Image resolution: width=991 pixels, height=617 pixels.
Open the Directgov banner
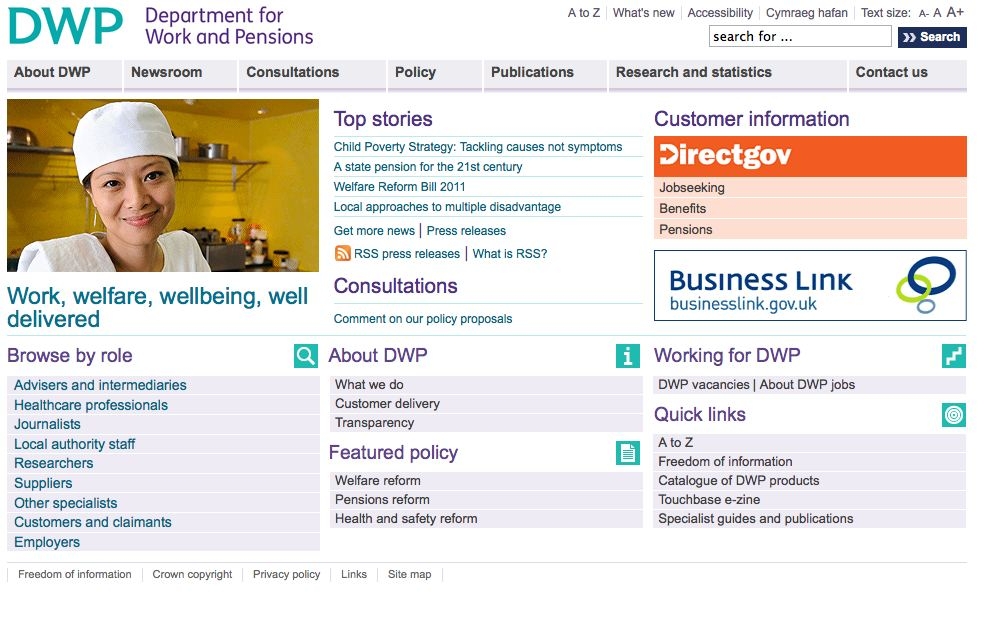(x=810, y=156)
